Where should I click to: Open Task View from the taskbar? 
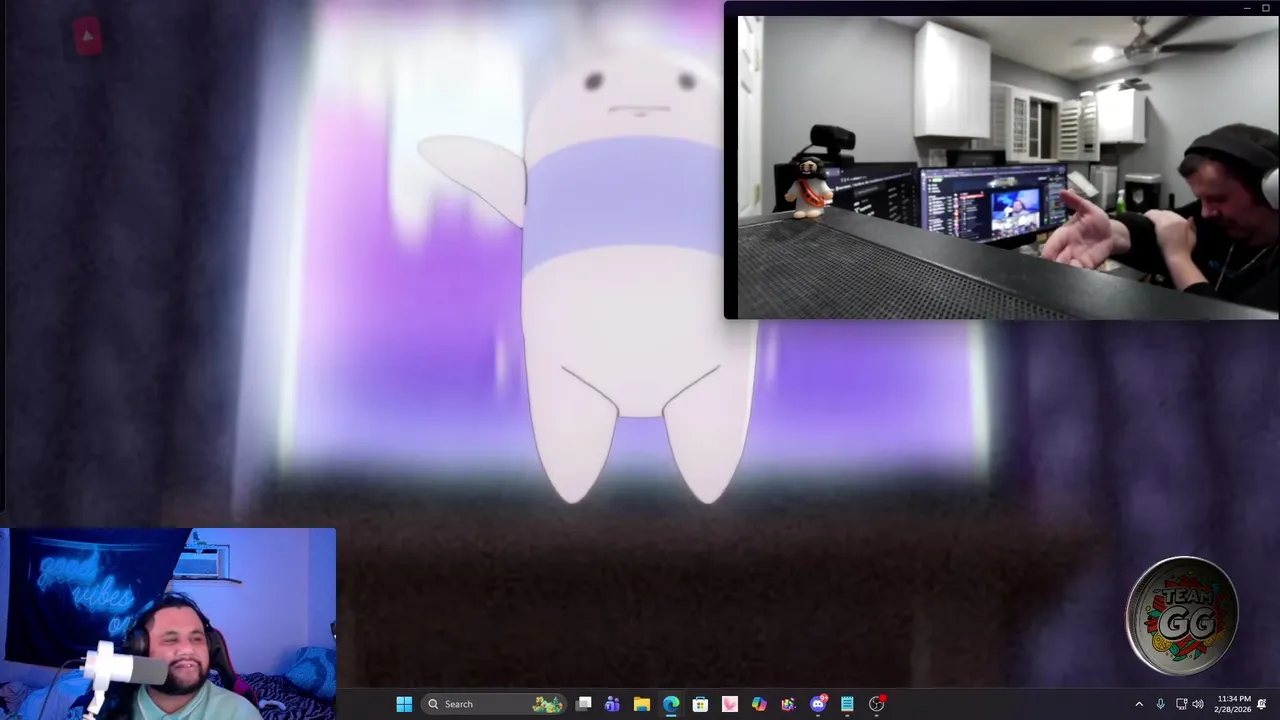pyautogui.click(x=584, y=704)
